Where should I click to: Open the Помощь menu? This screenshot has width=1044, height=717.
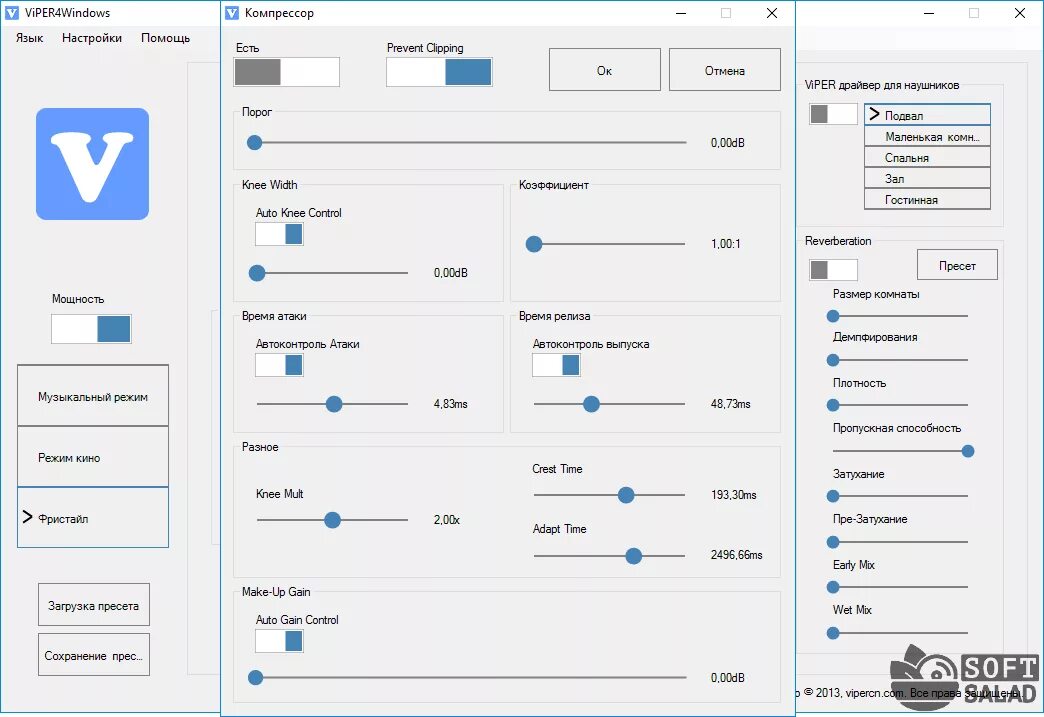click(x=165, y=38)
